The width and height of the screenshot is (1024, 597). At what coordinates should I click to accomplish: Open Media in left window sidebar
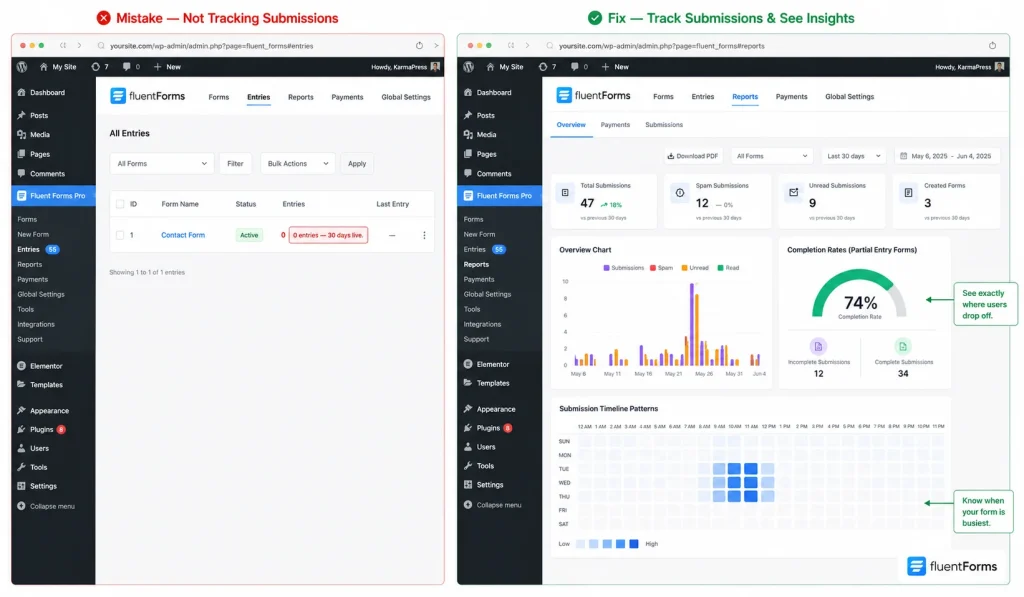[39, 135]
